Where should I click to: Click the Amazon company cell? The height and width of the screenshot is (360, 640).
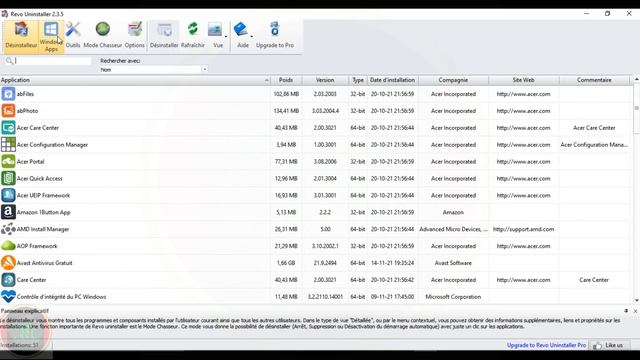pos(453,212)
